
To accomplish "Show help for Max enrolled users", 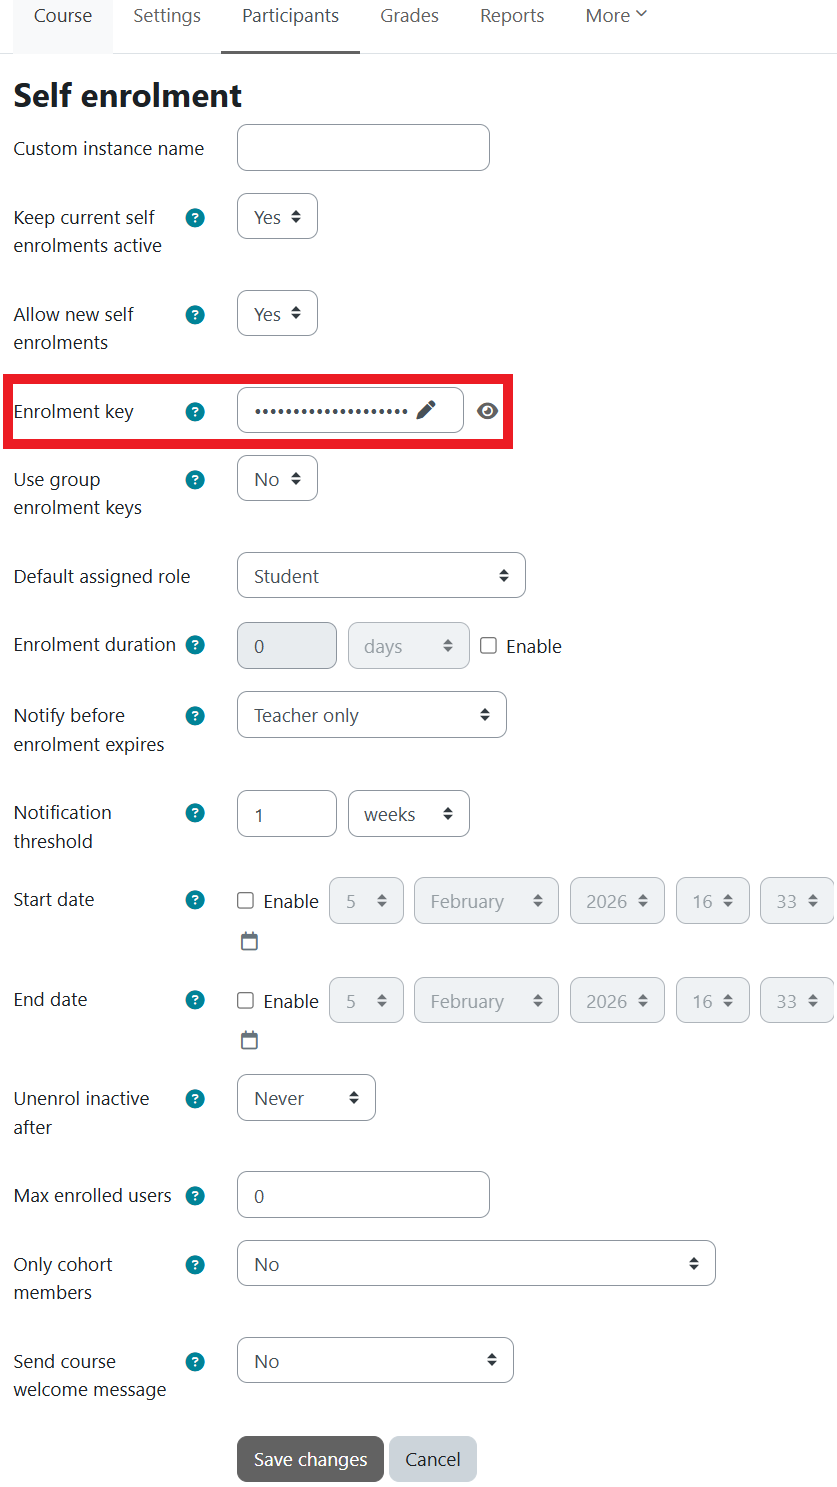I will [x=196, y=1196].
